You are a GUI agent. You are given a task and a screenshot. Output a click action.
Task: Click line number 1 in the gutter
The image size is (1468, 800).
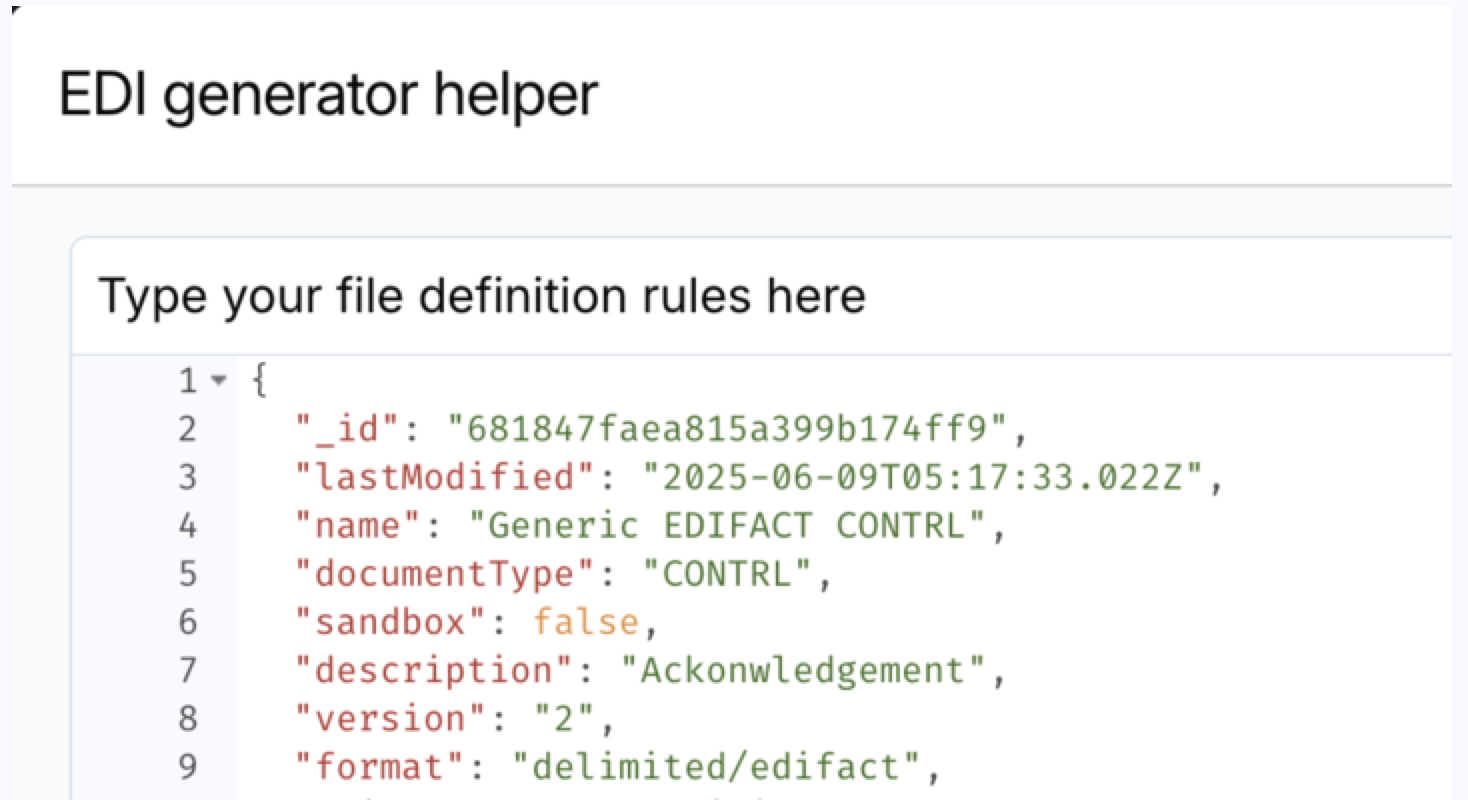click(x=186, y=381)
